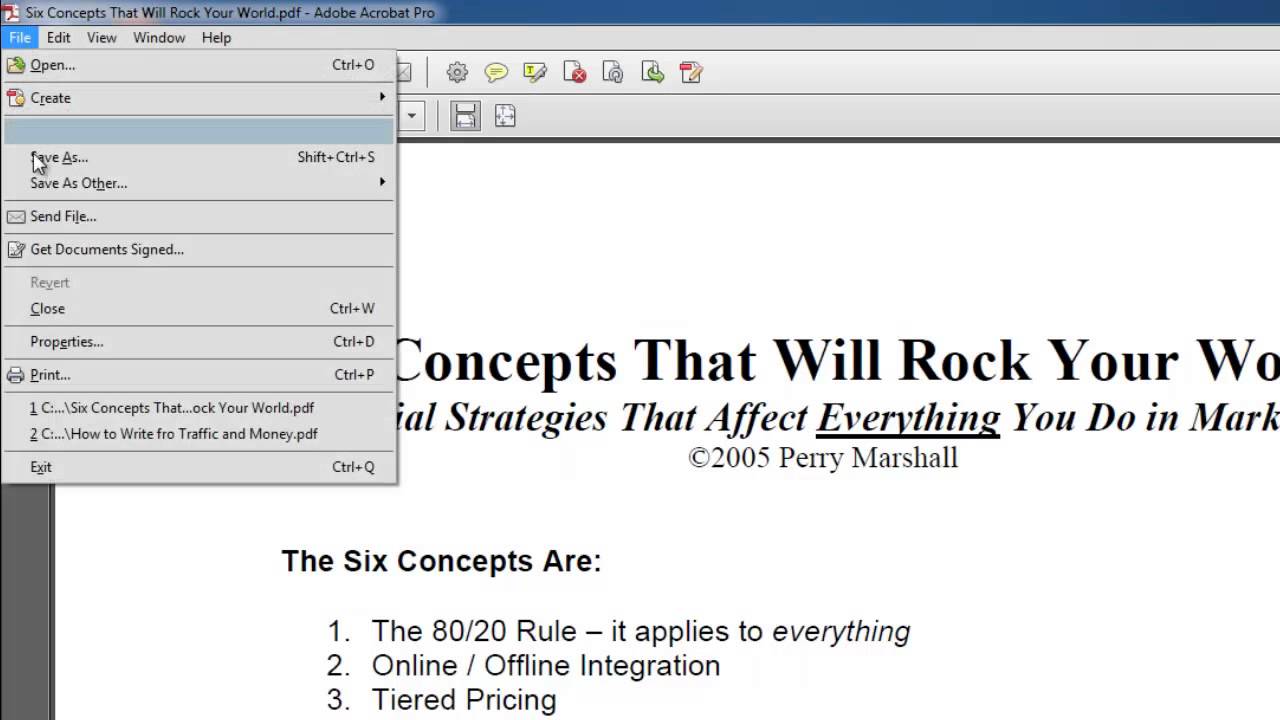Image resolution: width=1280 pixels, height=720 pixels.
Task: Open the zoom level dropdown arrow
Action: click(x=411, y=116)
